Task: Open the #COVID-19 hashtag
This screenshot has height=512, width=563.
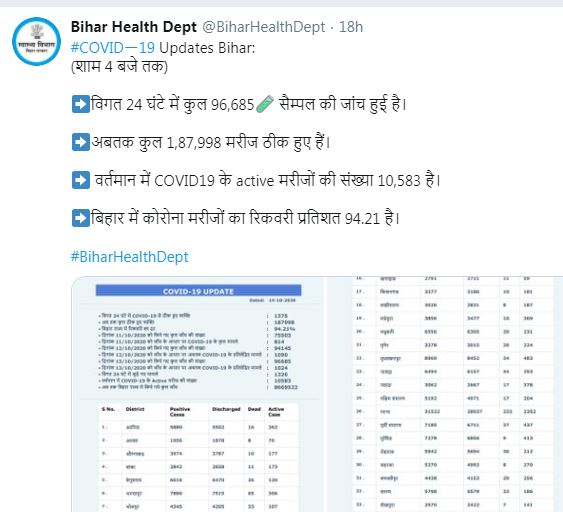Action: pos(113,48)
